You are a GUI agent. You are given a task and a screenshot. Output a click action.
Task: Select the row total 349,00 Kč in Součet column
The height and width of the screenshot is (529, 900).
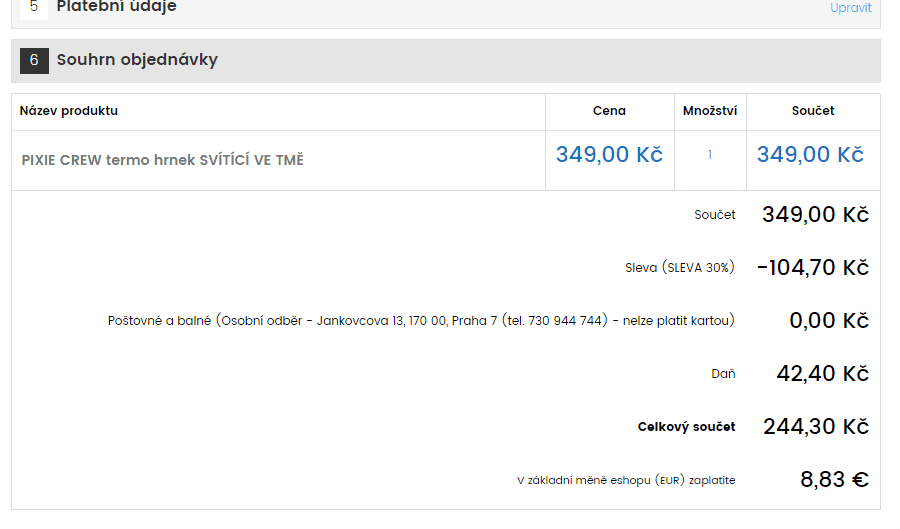pos(810,154)
